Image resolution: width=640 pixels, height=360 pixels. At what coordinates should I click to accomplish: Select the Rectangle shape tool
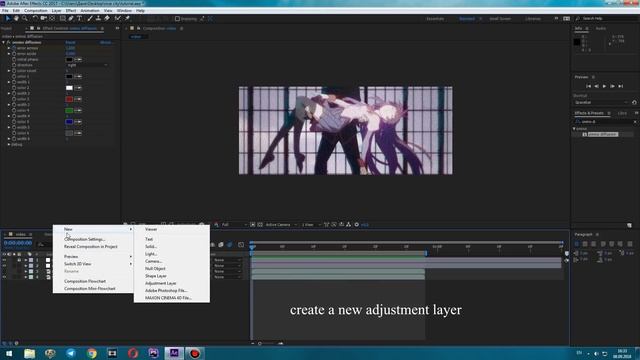pyautogui.click(x=62, y=18)
